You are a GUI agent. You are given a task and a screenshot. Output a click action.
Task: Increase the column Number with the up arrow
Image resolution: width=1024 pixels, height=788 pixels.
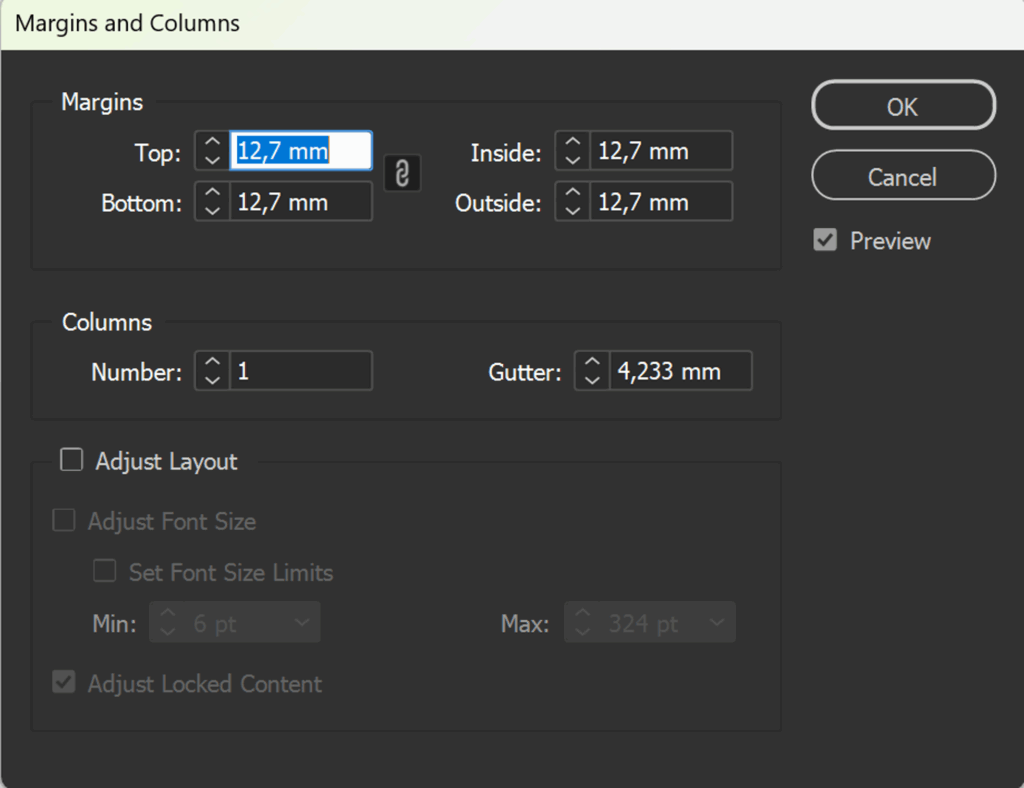tap(211, 364)
